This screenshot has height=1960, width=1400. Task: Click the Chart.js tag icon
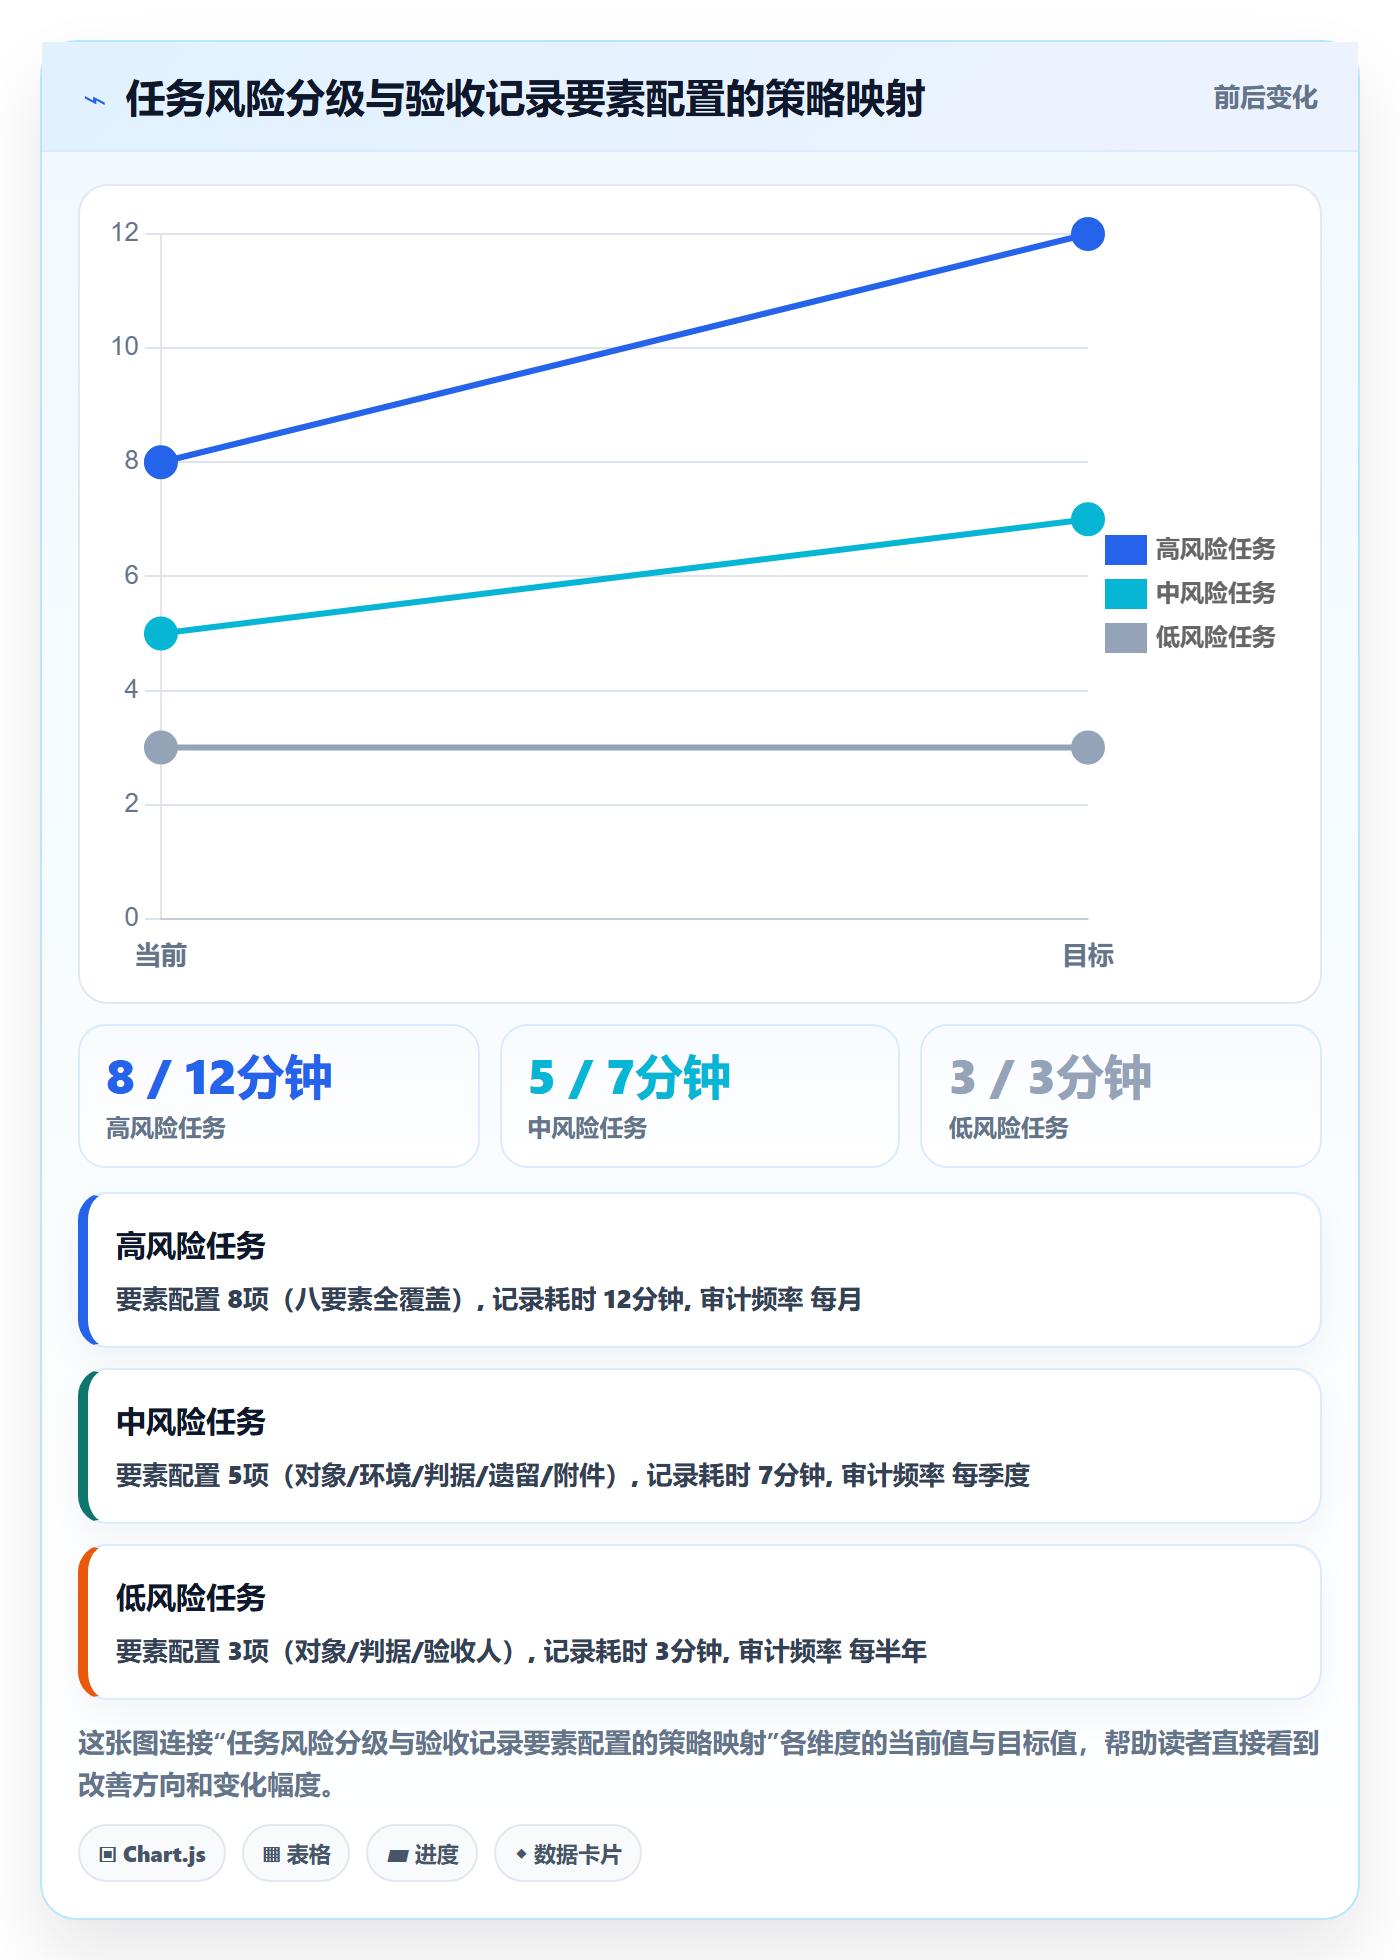[x=108, y=1855]
